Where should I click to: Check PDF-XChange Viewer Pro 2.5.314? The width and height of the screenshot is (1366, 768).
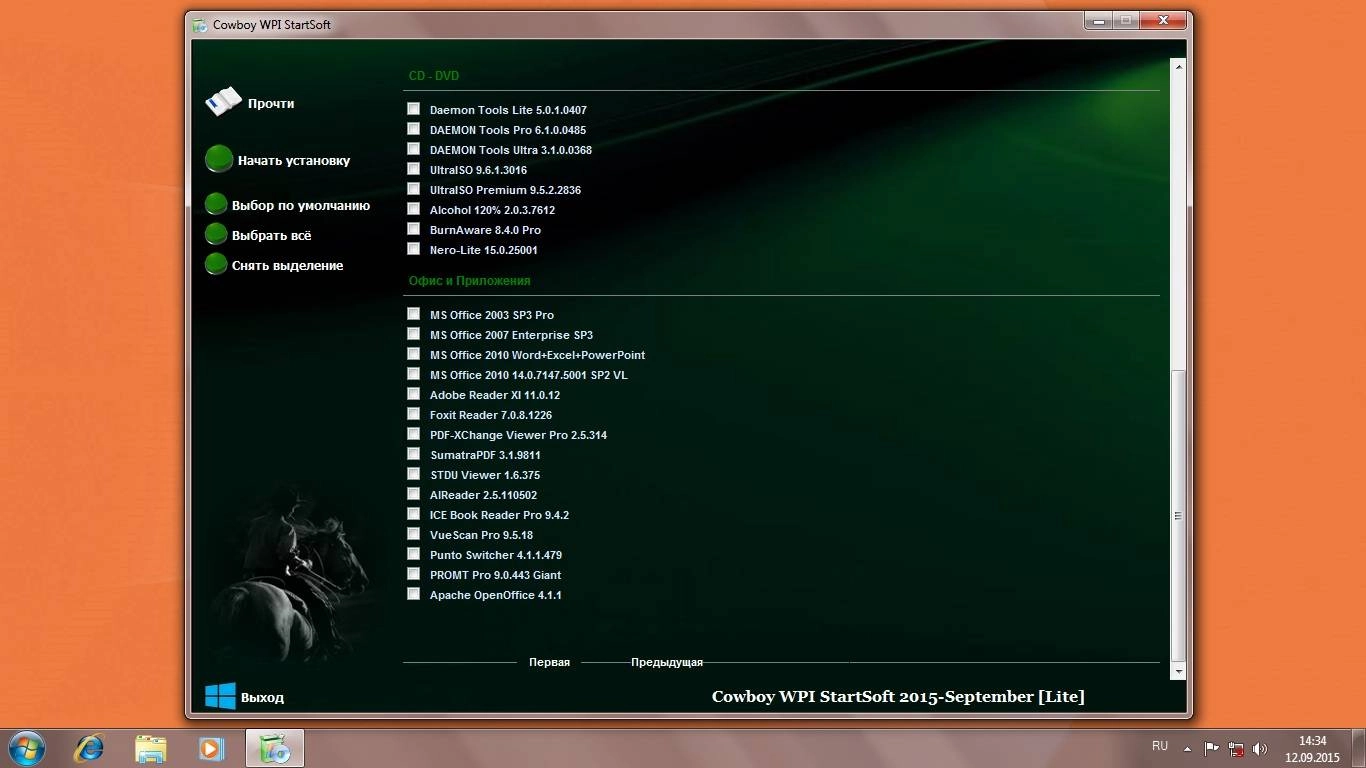click(413, 434)
